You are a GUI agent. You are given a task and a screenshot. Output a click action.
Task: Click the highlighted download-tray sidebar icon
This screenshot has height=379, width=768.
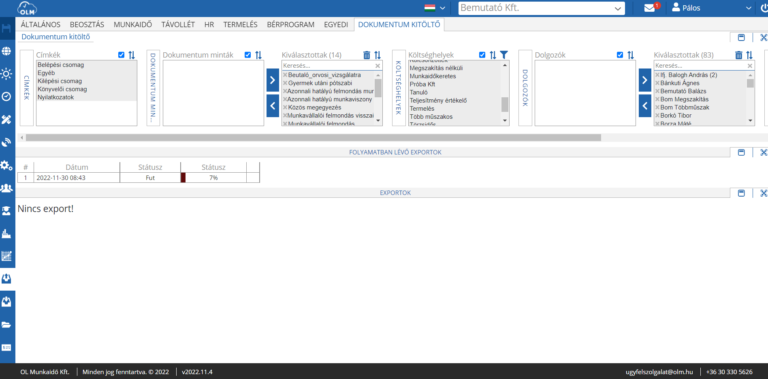[6, 279]
